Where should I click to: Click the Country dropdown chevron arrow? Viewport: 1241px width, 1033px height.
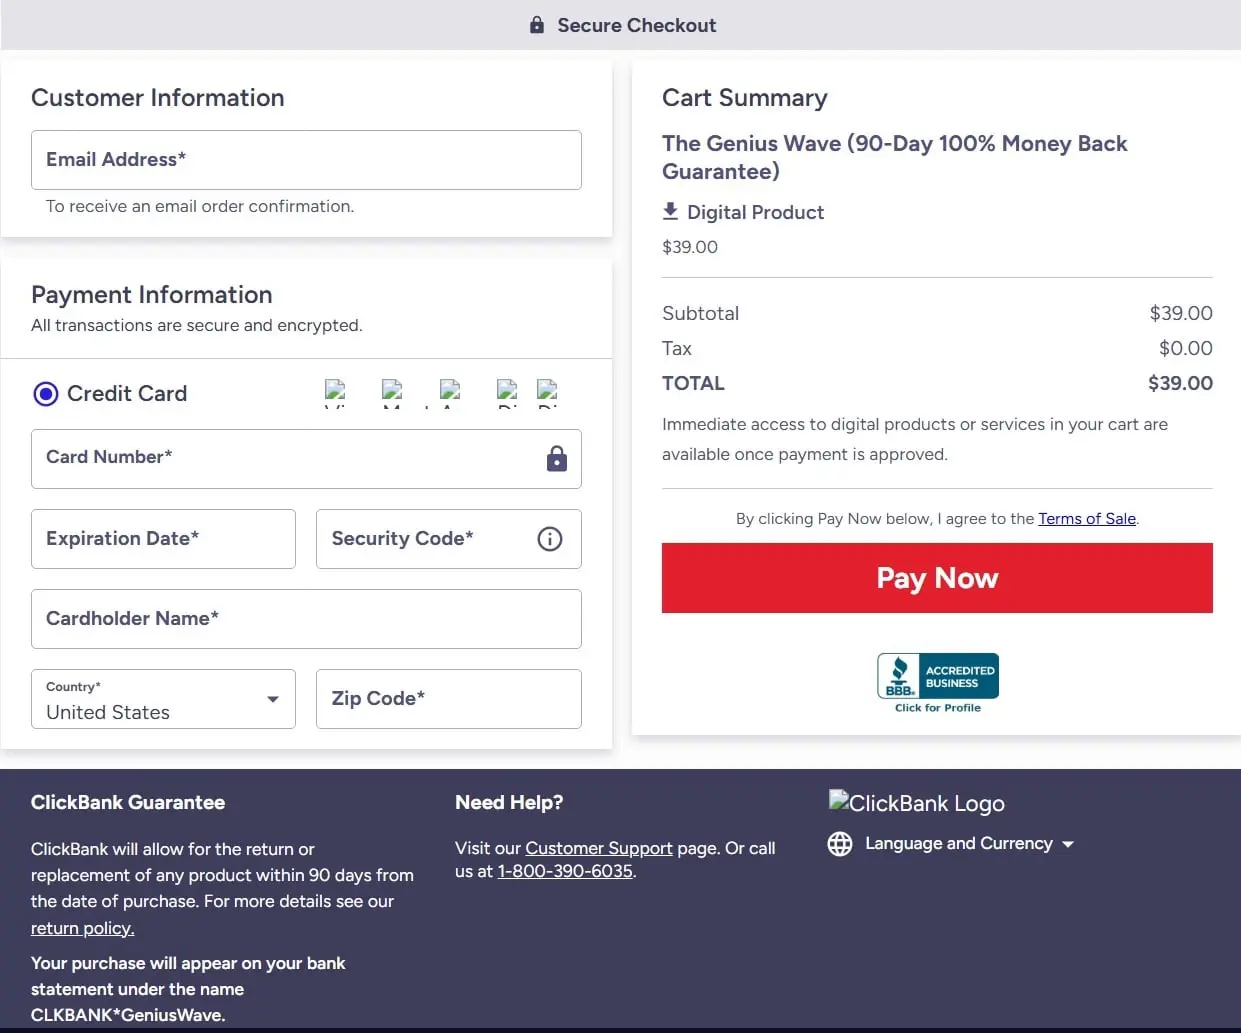(x=272, y=700)
